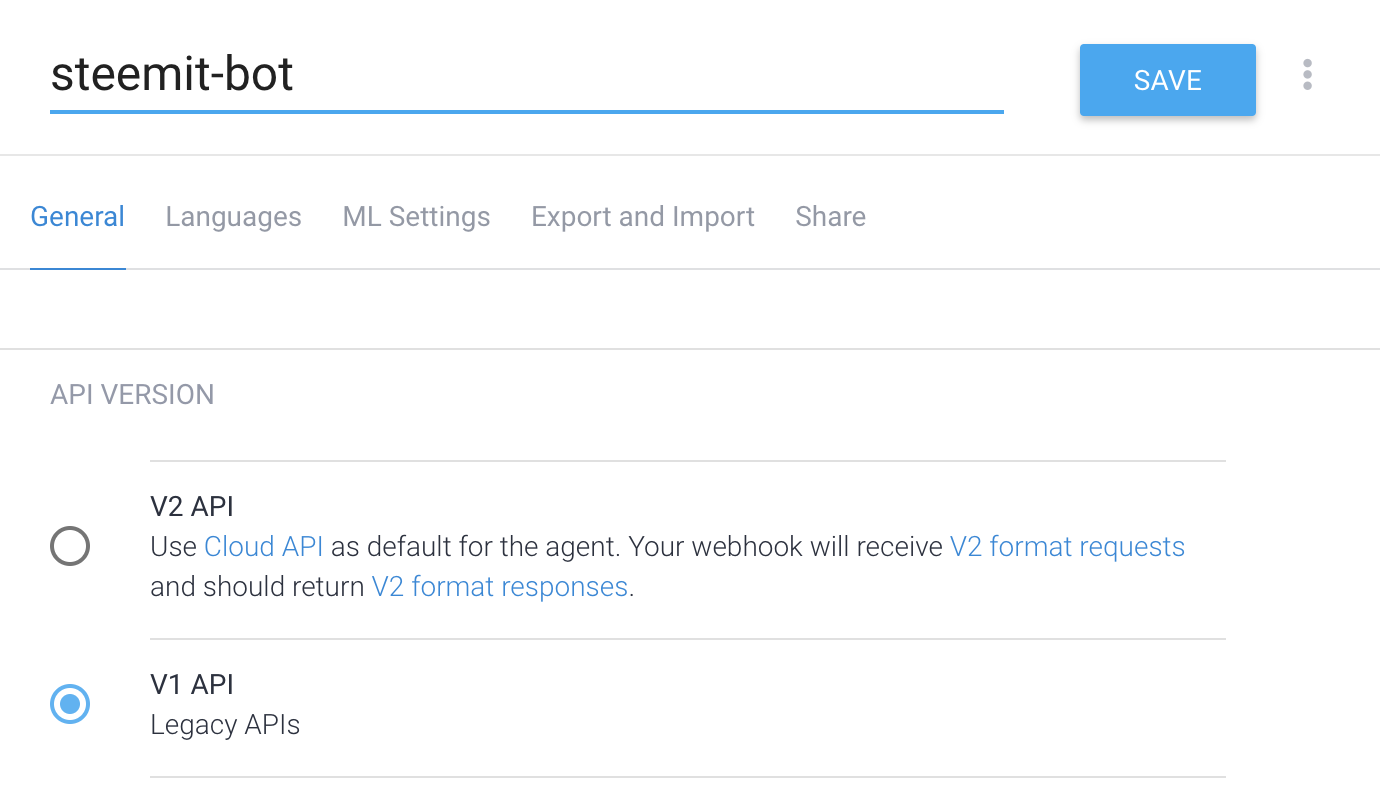Image resolution: width=1380 pixels, height=790 pixels.
Task: Click the V2 API option title
Action: (x=192, y=506)
